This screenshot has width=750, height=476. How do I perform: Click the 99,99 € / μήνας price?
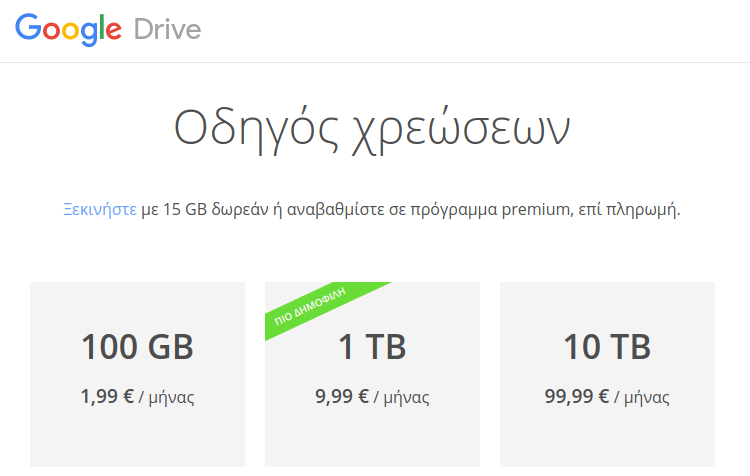tap(607, 397)
